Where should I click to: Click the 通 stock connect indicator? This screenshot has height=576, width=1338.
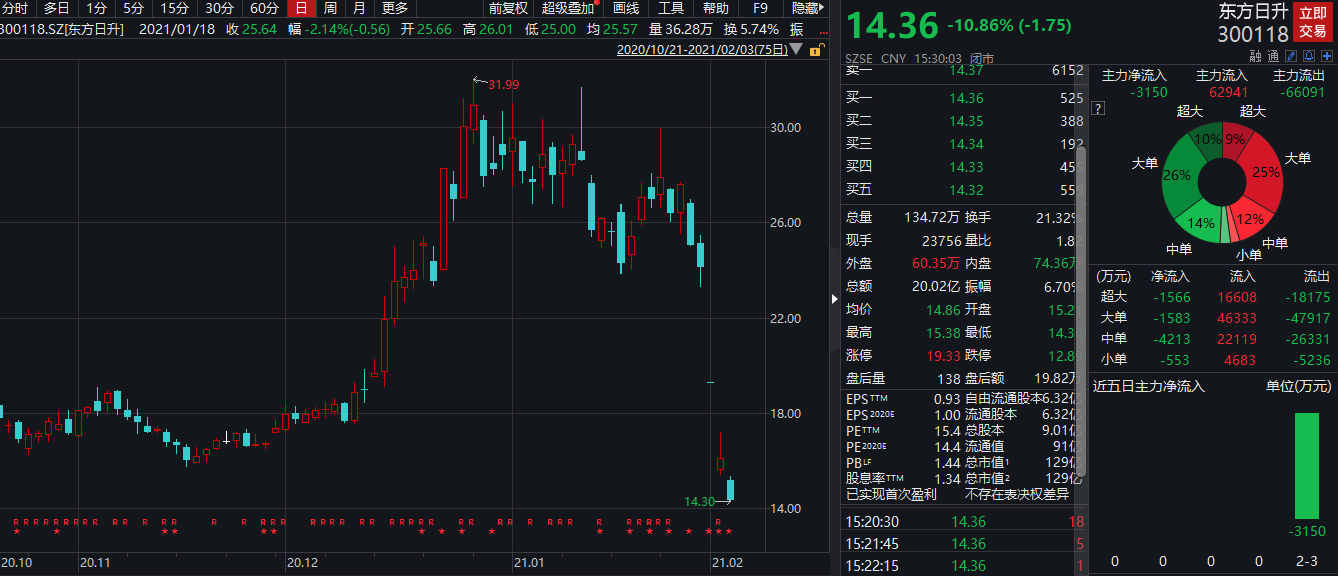1272,57
